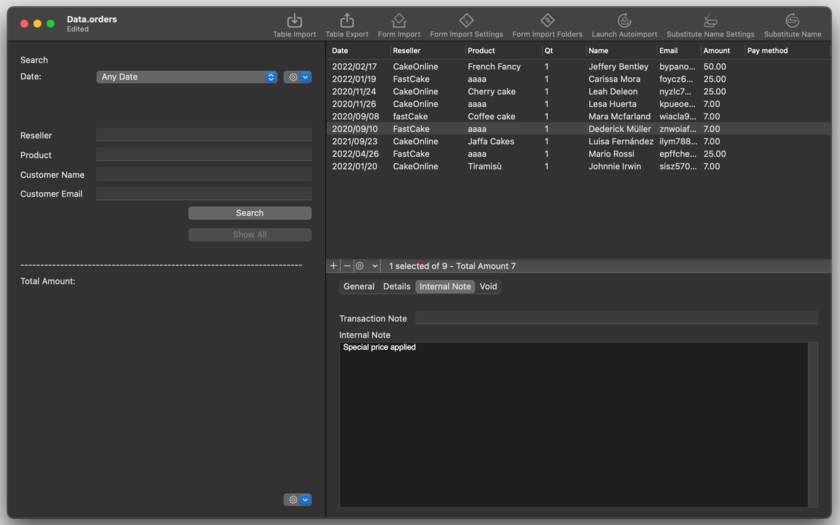Viewport: 840px width, 525px height.
Task: Click the Coffee cake product cell
Action: pos(491,116)
